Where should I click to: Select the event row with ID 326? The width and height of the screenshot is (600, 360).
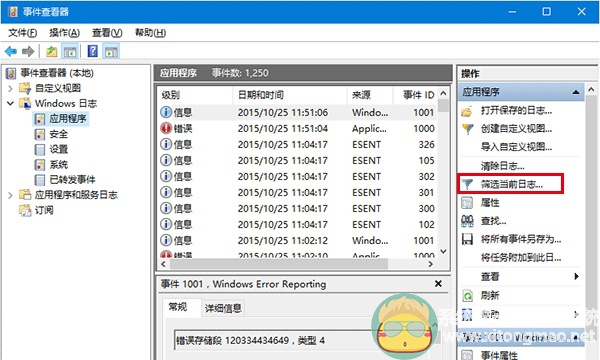297,145
